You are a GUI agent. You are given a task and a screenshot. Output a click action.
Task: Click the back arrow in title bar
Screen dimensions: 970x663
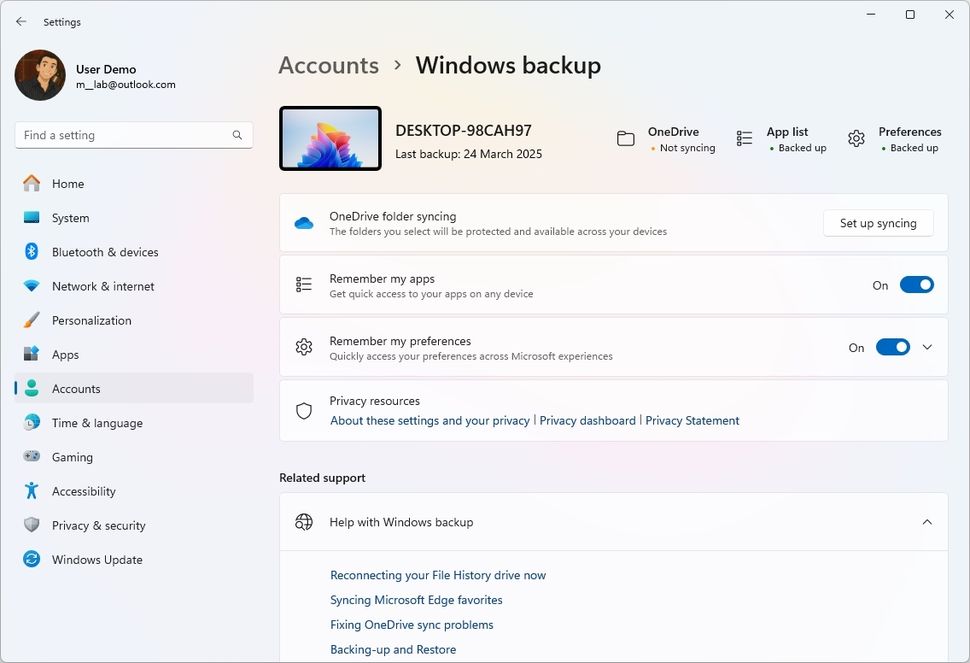[x=21, y=21]
